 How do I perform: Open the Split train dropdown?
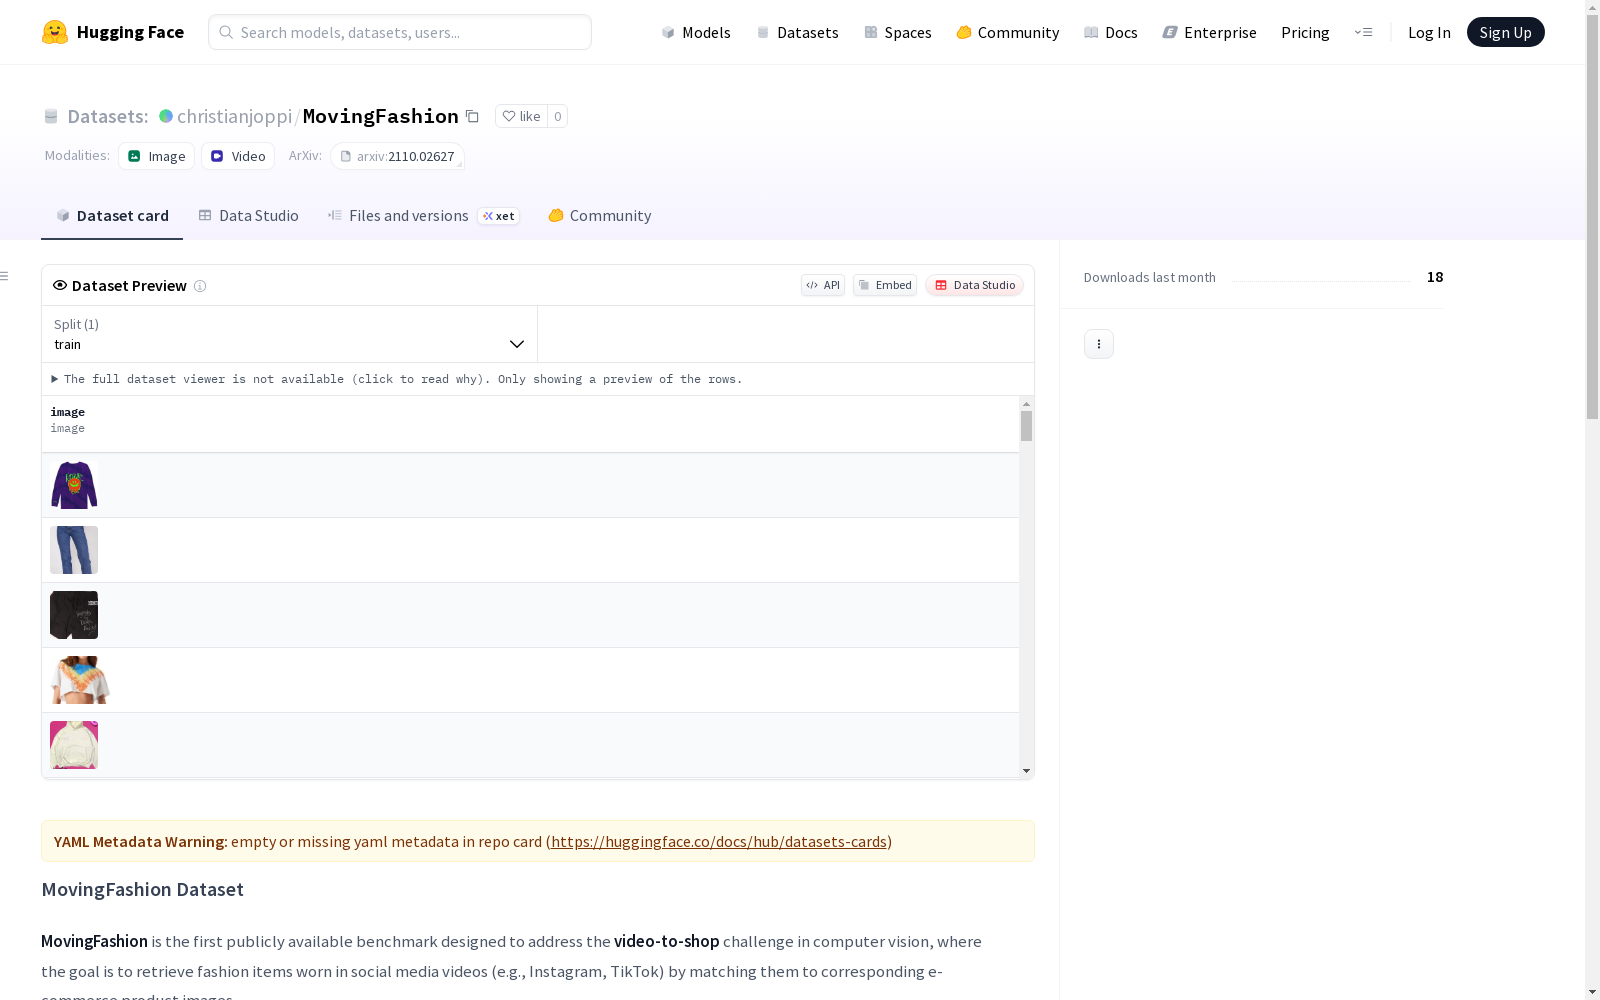click(x=290, y=334)
